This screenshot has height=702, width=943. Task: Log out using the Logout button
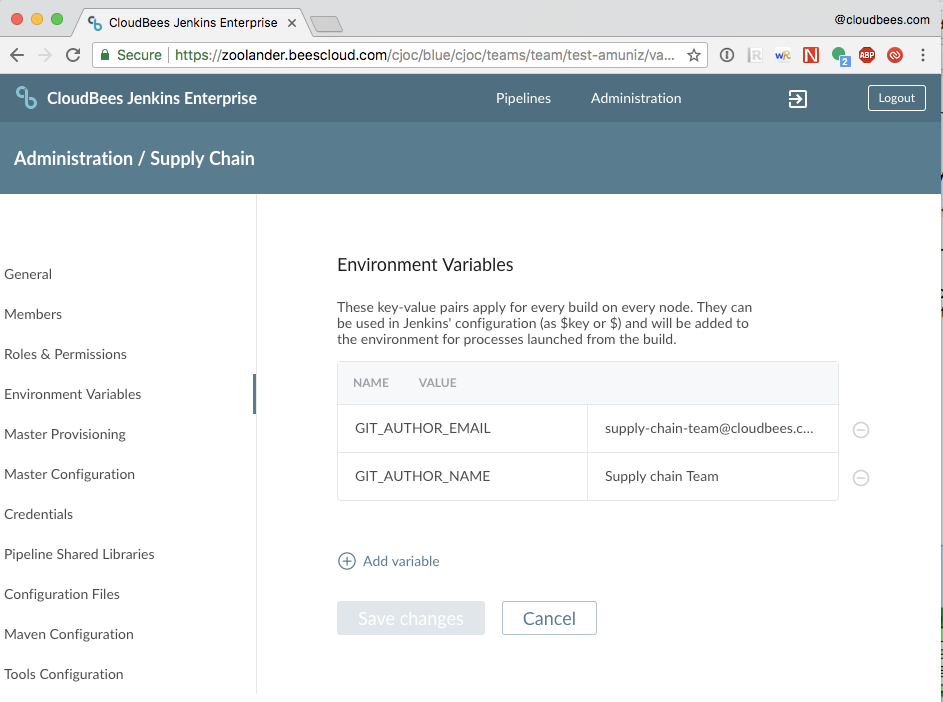896,98
